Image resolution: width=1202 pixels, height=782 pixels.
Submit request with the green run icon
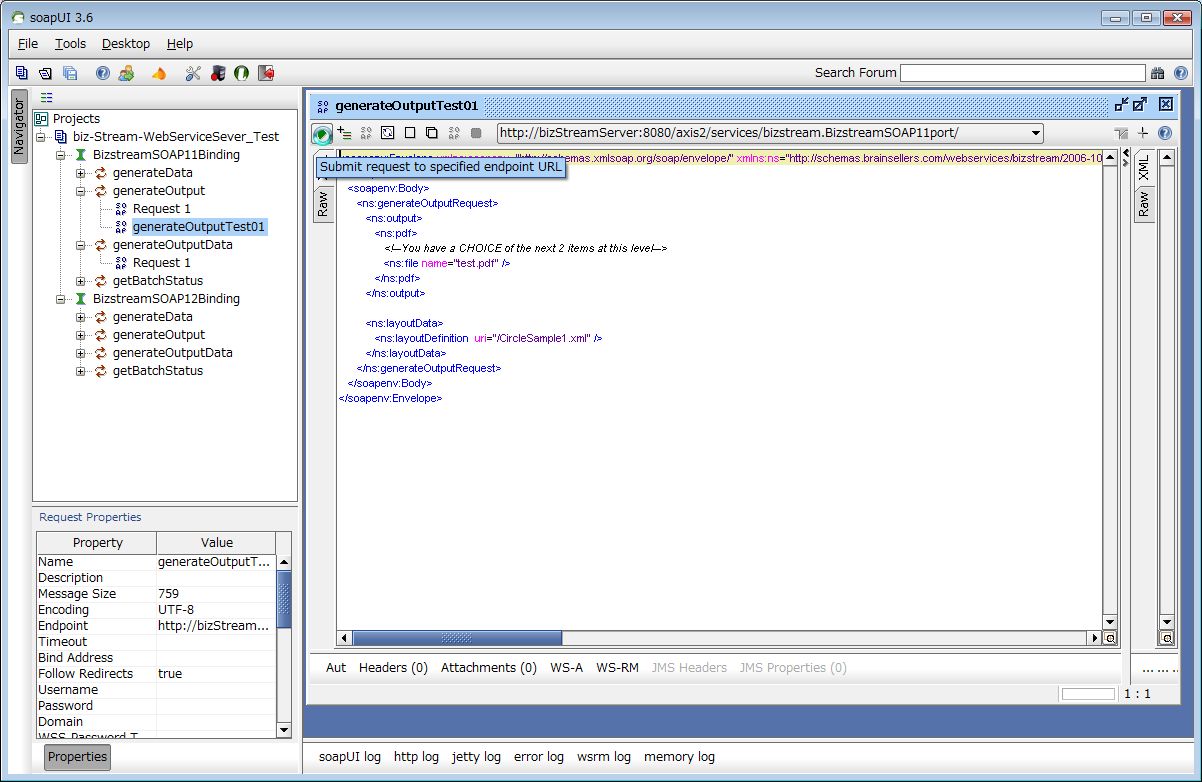322,133
